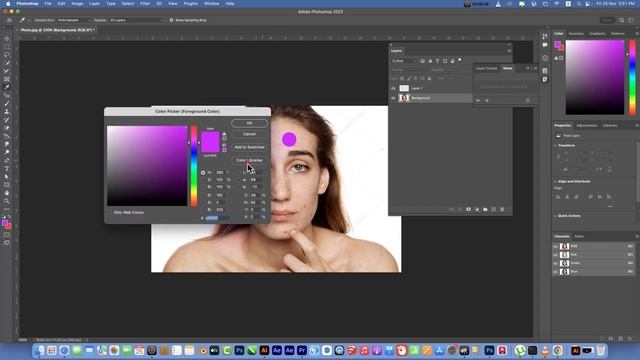This screenshot has width=640, height=360.
Task: Open the Window menu
Action: click(x=211, y=4)
